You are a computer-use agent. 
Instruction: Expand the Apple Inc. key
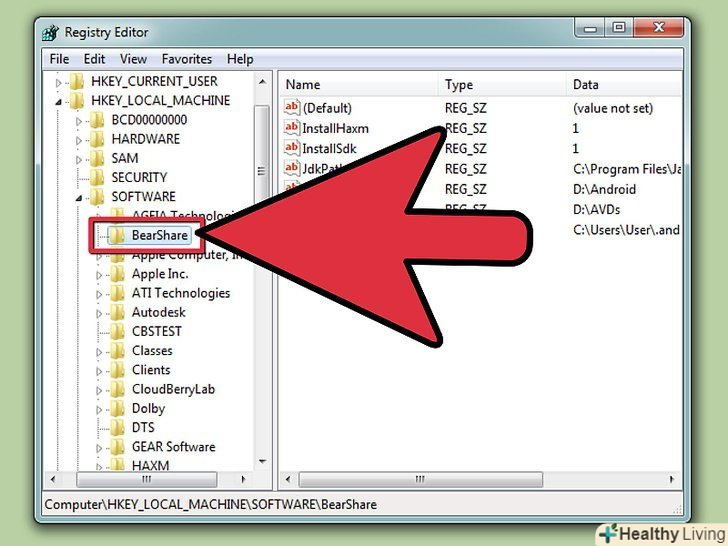pos(99,275)
